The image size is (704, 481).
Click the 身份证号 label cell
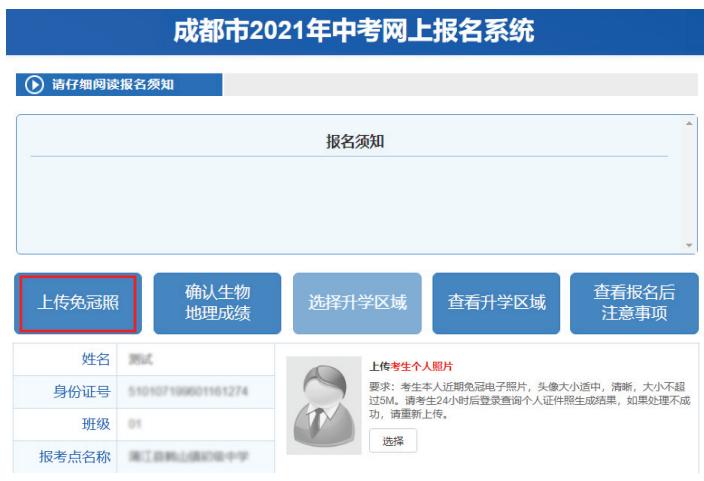point(65,392)
